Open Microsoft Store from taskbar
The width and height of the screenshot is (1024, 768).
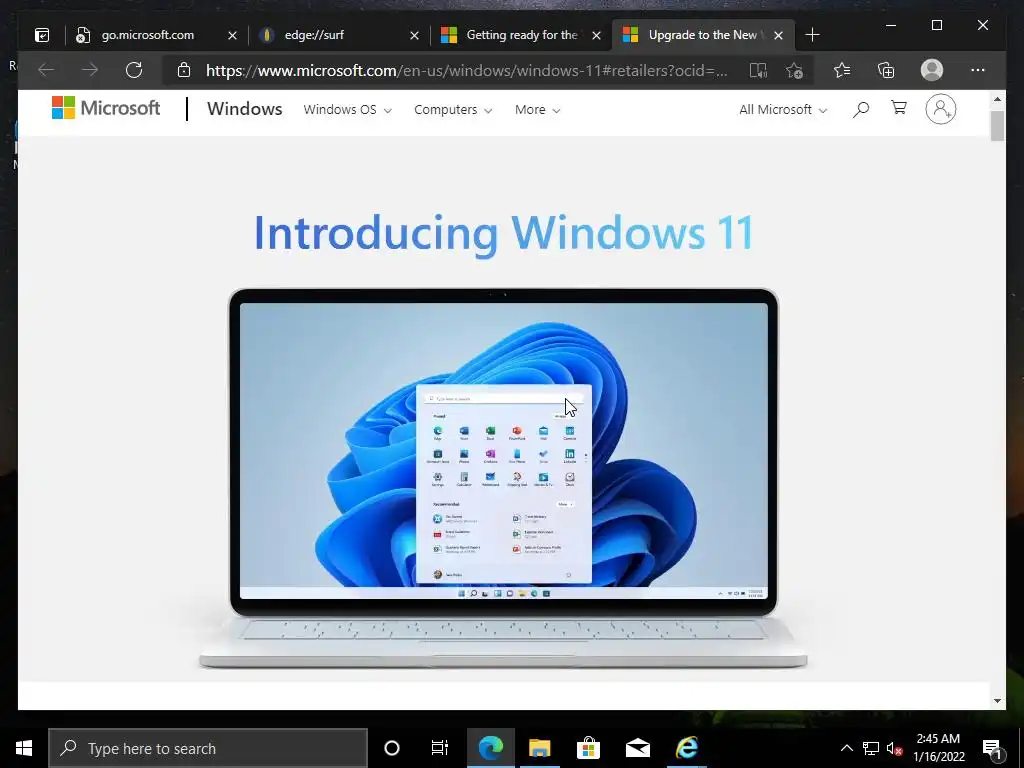[x=588, y=748]
